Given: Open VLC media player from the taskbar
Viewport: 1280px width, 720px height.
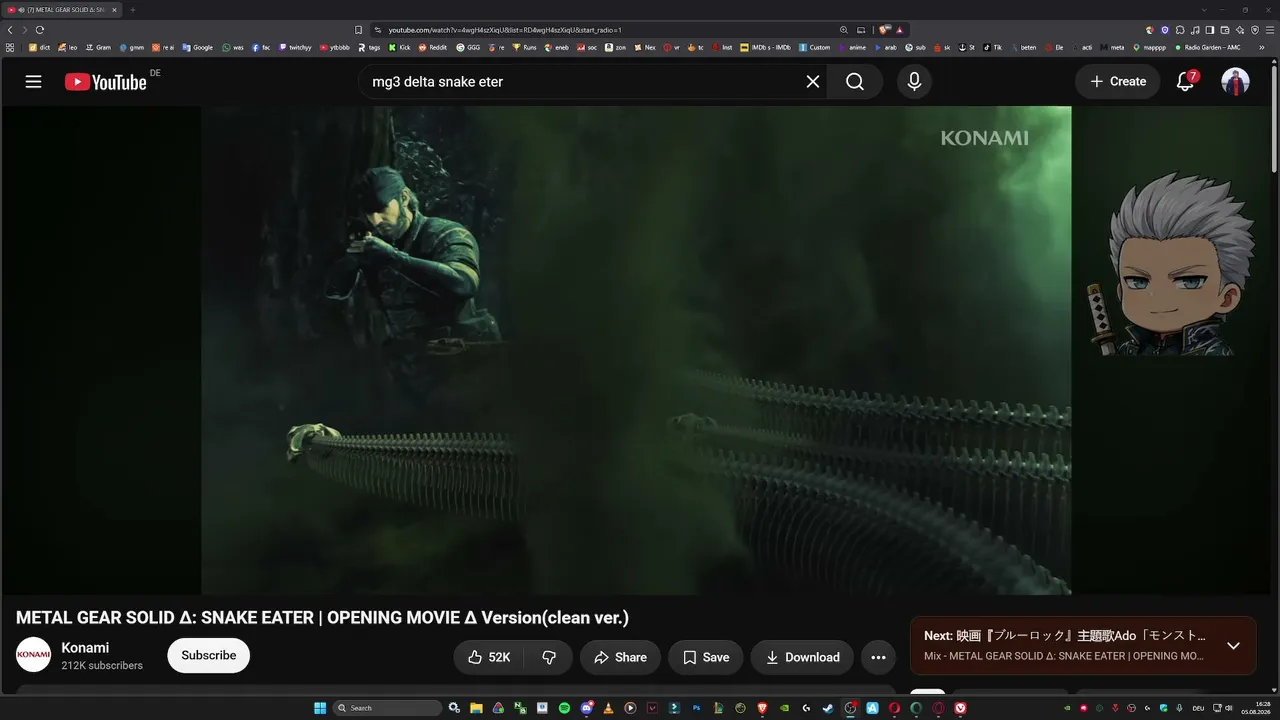Looking at the screenshot, I should (608, 708).
